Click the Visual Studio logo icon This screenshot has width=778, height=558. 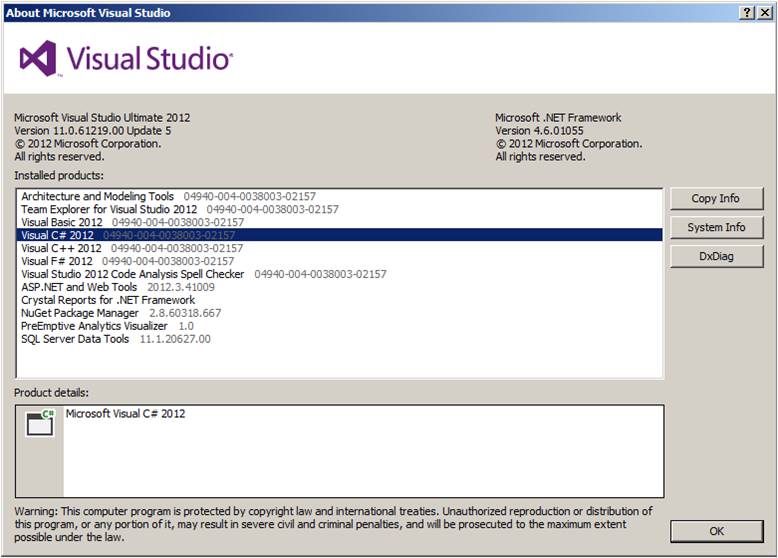click(x=38, y=59)
